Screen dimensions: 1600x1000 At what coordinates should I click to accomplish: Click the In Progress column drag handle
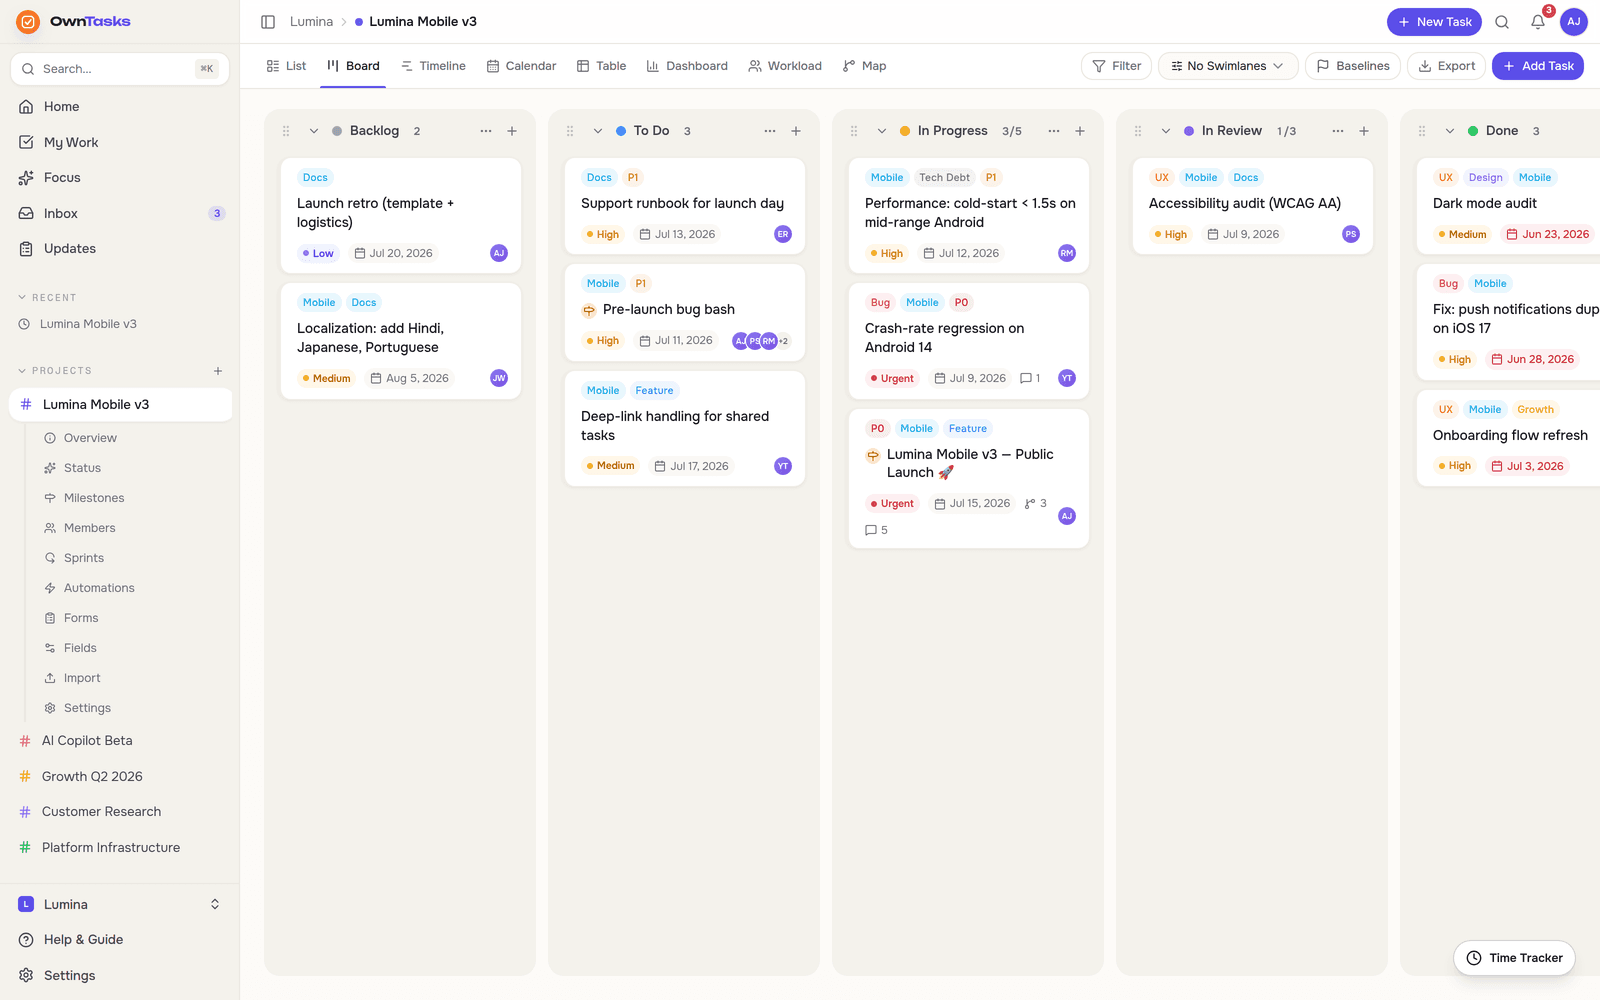point(854,131)
